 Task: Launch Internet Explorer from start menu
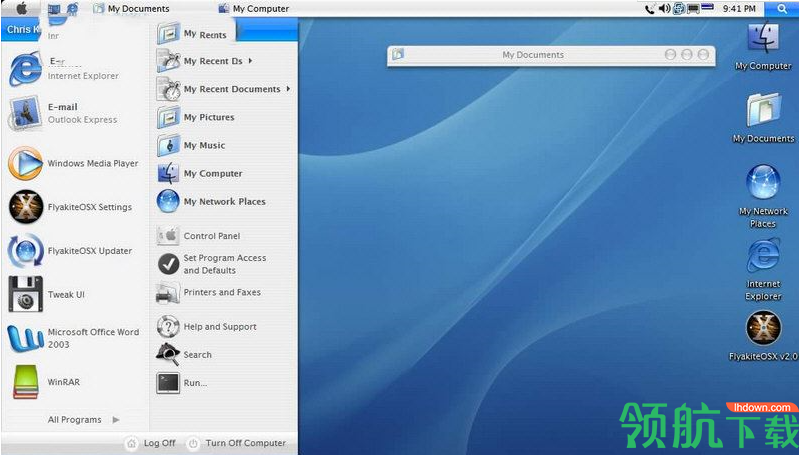pos(64,69)
